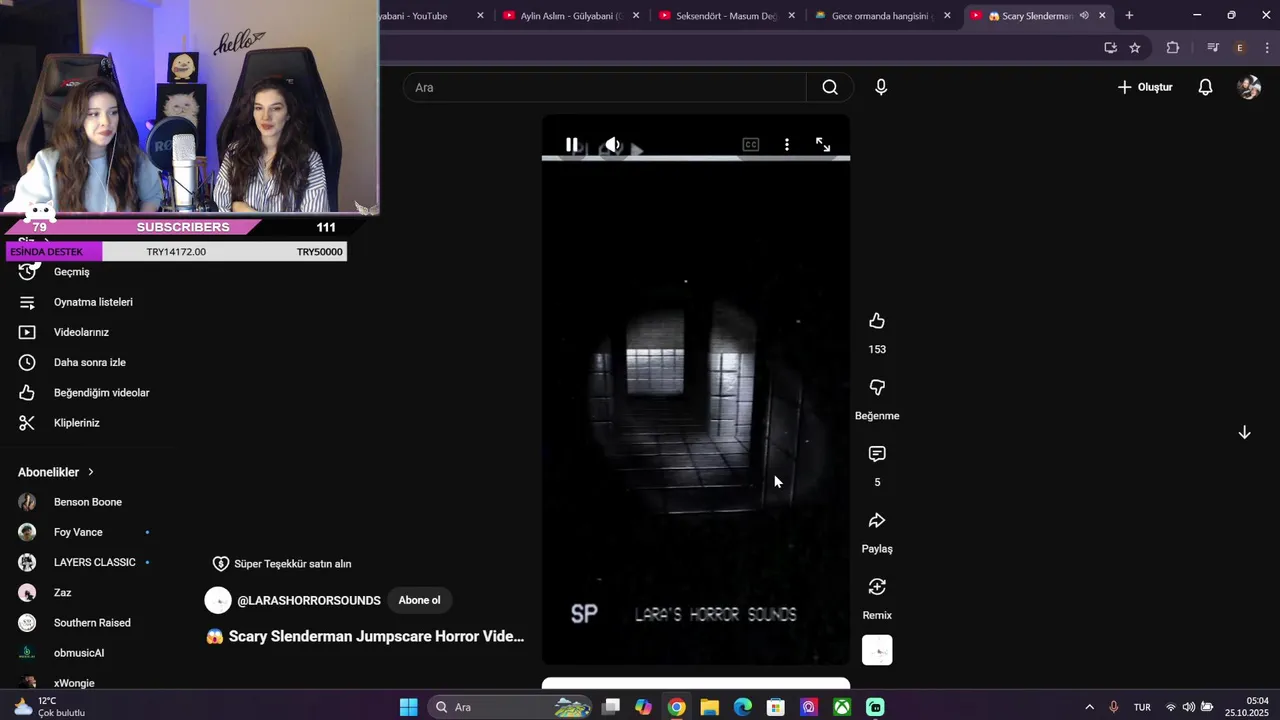Open the Chrome profile E avatar

1240,47
